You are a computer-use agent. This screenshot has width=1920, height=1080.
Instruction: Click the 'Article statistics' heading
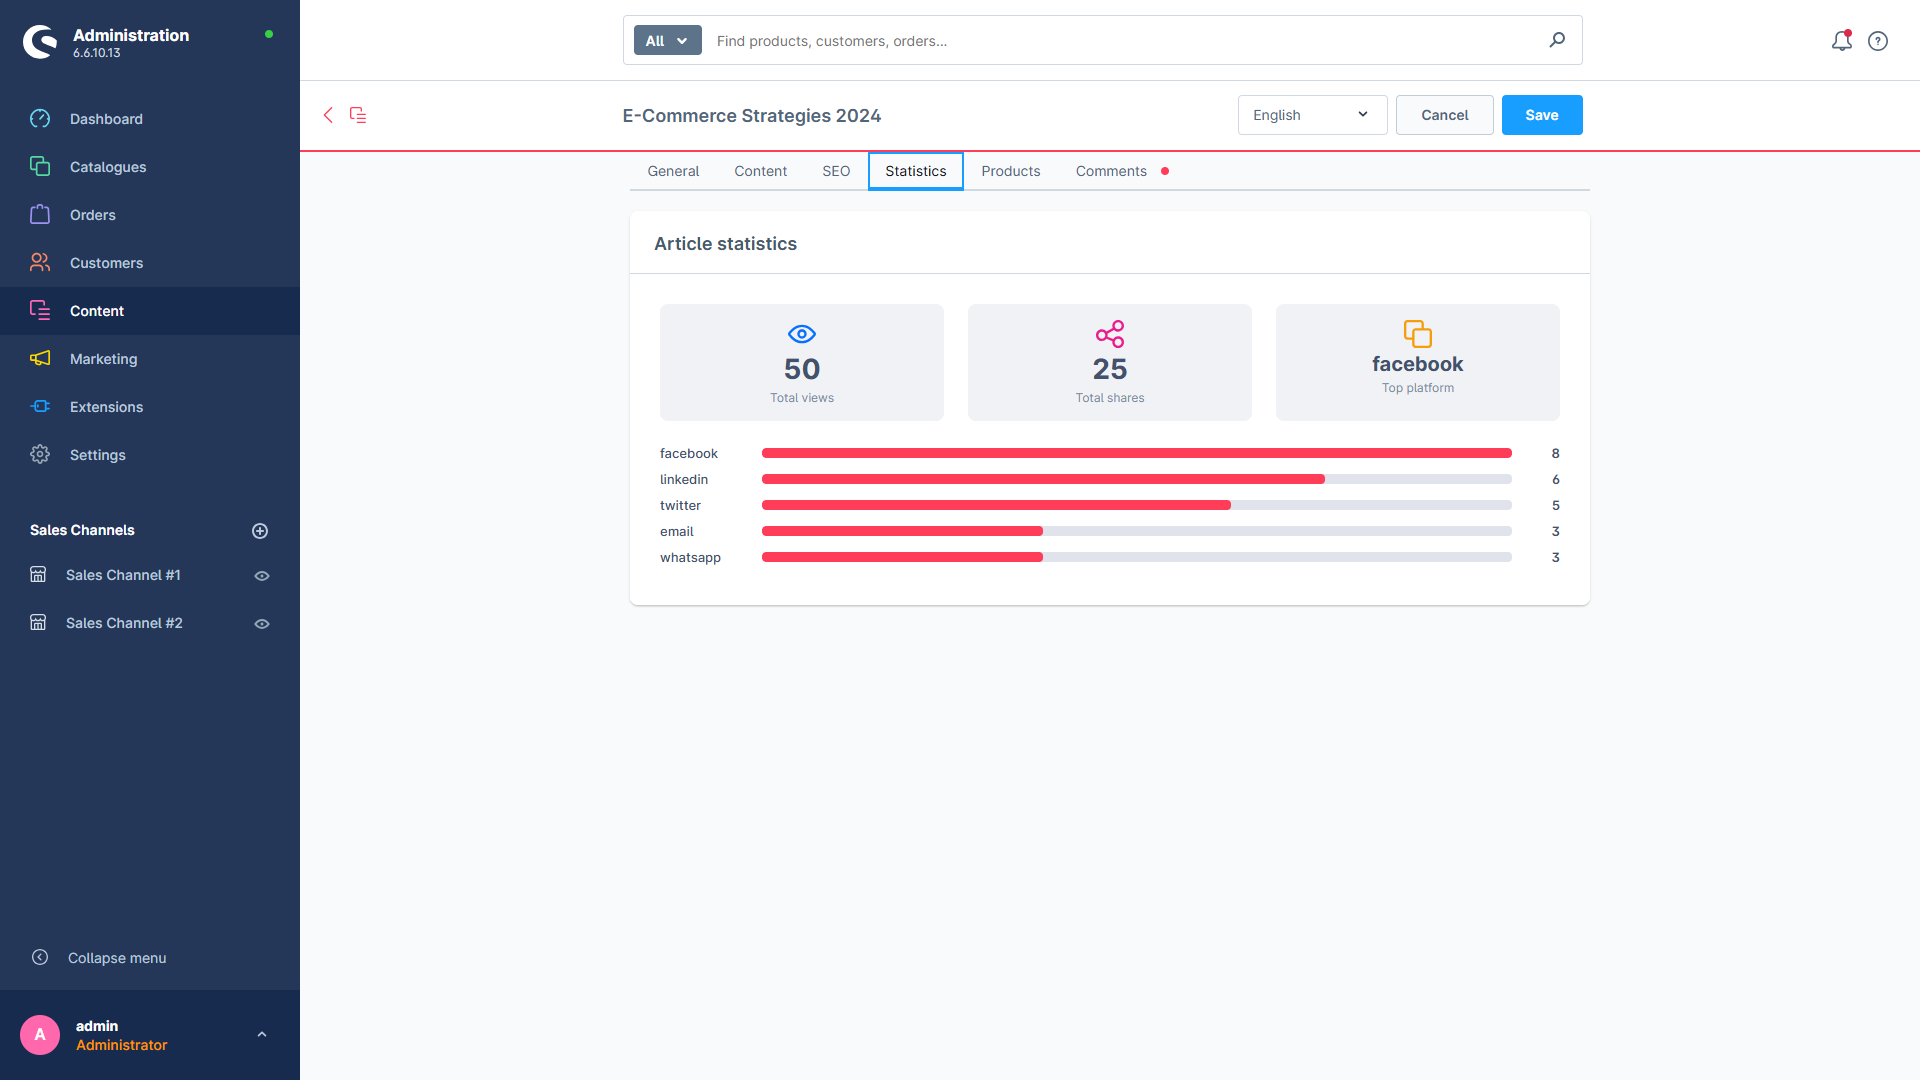point(725,244)
